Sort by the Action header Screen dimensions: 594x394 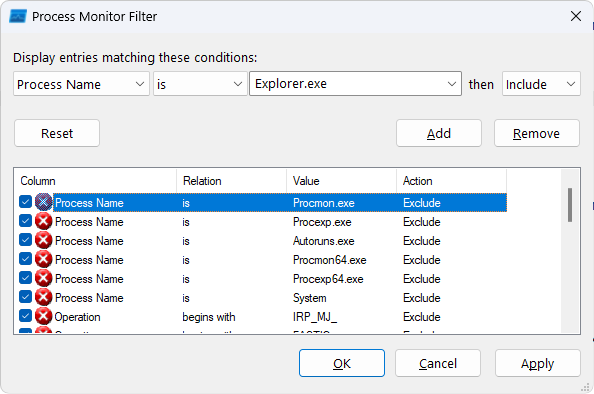tap(451, 181)
